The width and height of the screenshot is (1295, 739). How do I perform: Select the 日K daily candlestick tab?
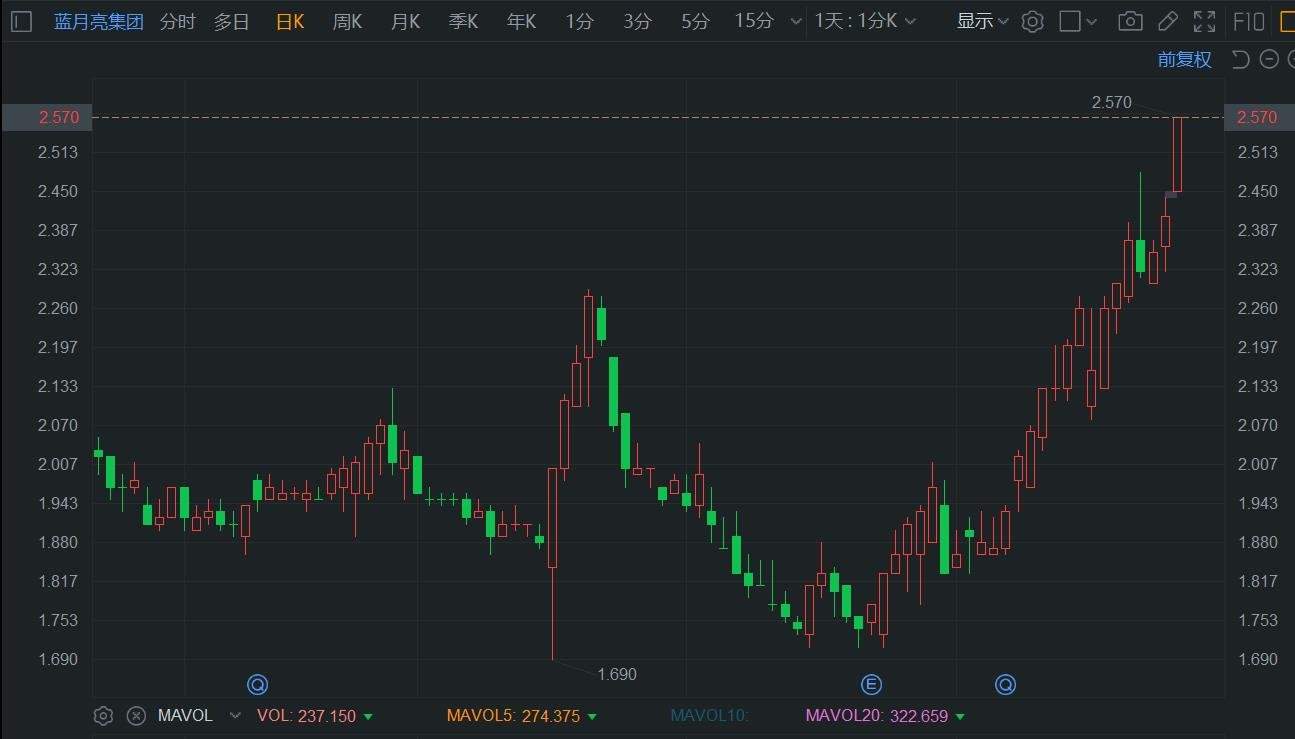coord(290,21)
